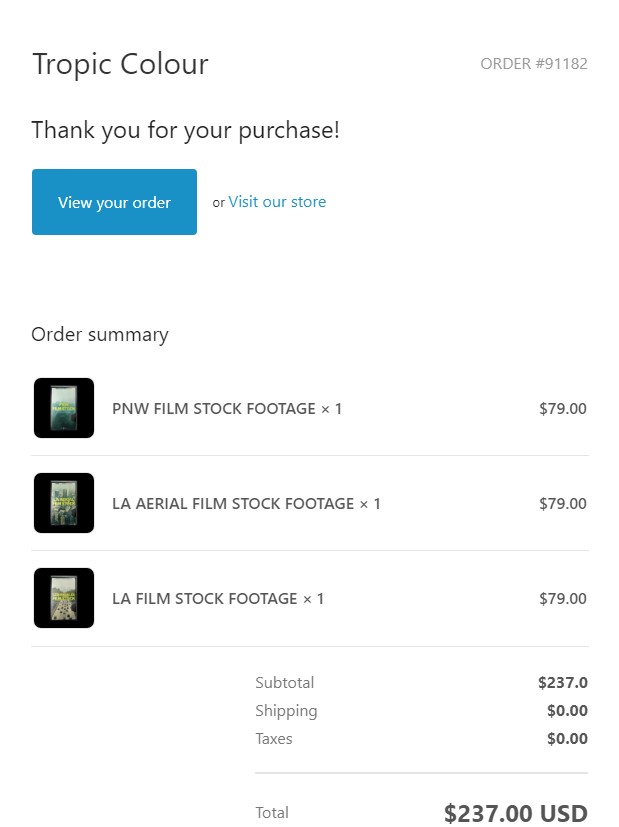Click the Tropic Colour store title
Screen dimensions: 619x827
point(120,64)
